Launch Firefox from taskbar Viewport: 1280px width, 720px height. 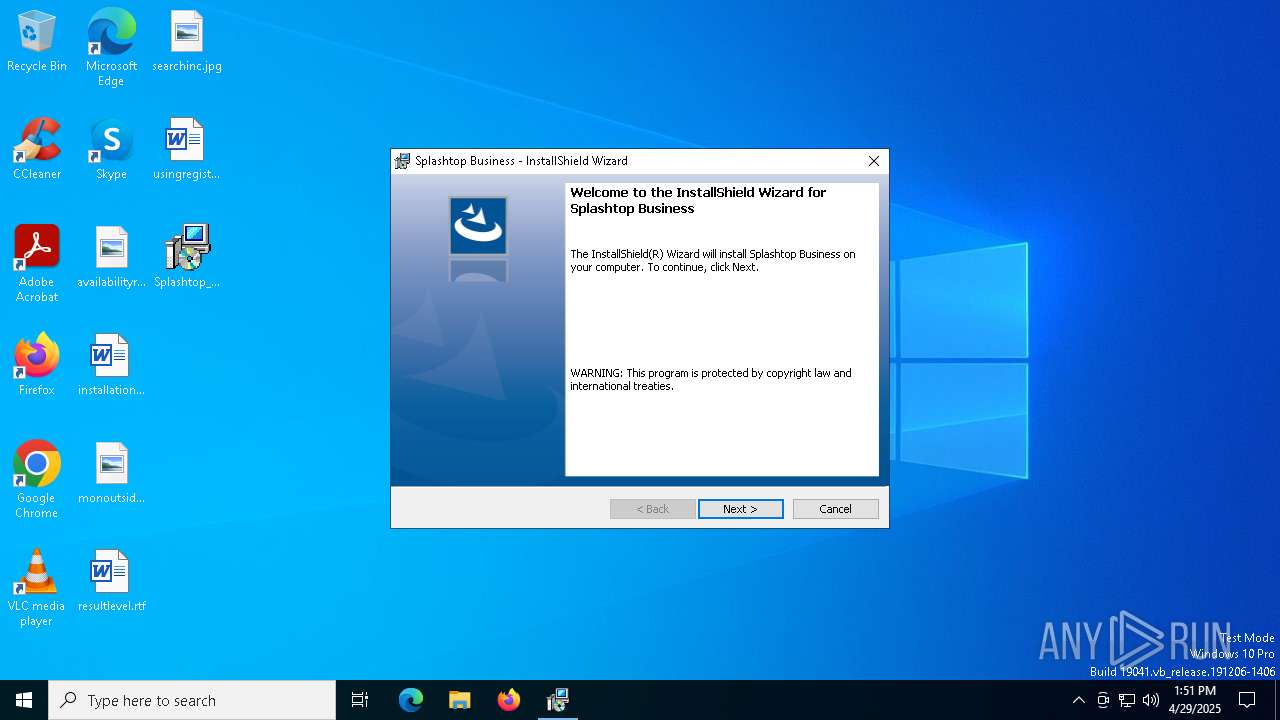pos(509,700)
